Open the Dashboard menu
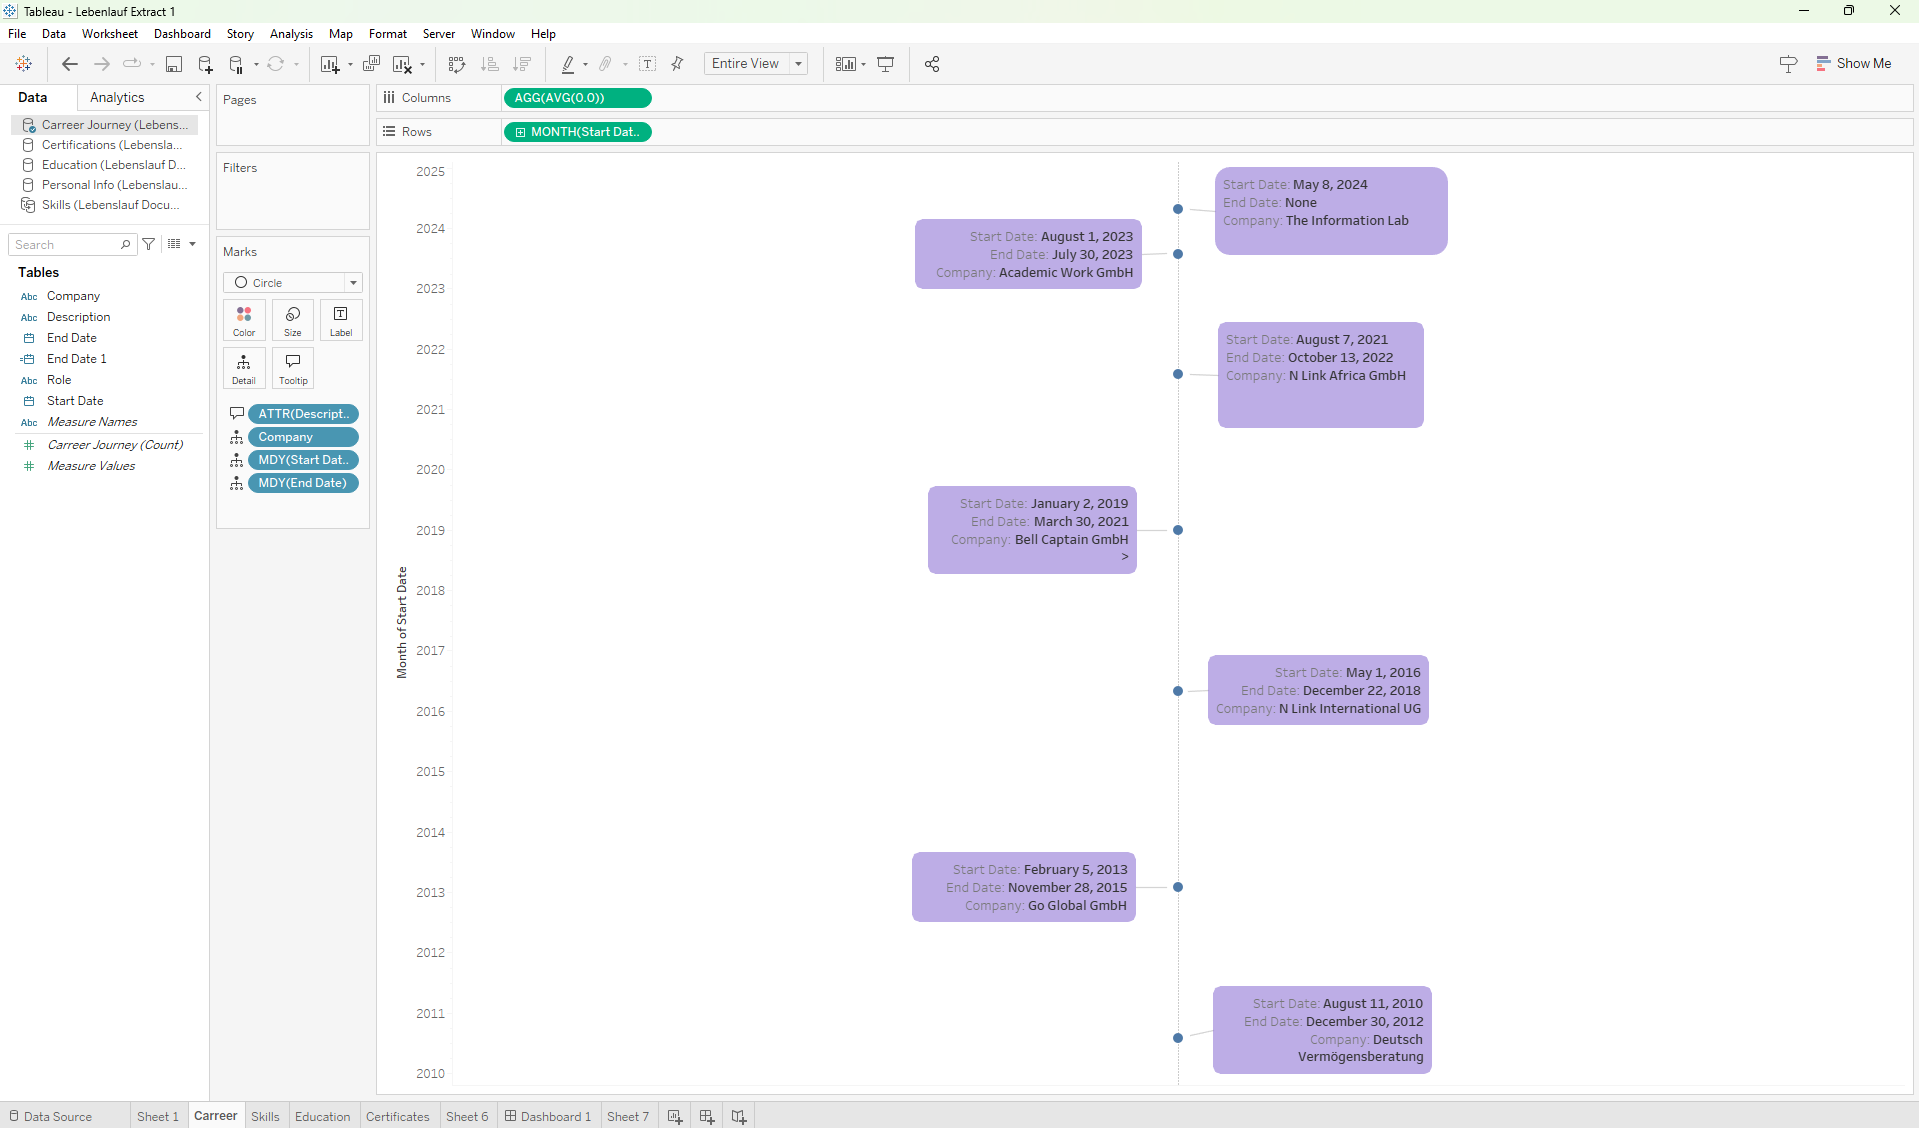Viewport: 1919px width, 1128px height. click(182, 34)
